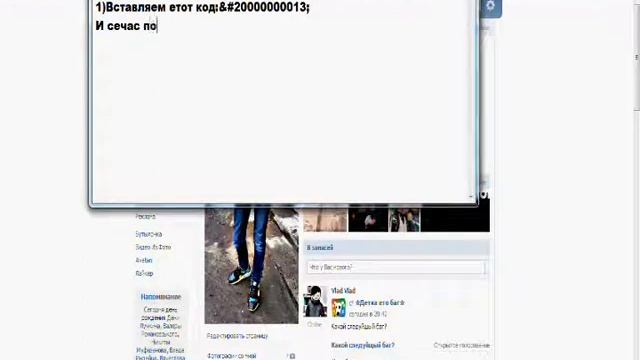Open Vlad Vlad's avatar on the wall post
This screenshot has width=640, height=360.
pyautogui.click(x=315, y=301)
